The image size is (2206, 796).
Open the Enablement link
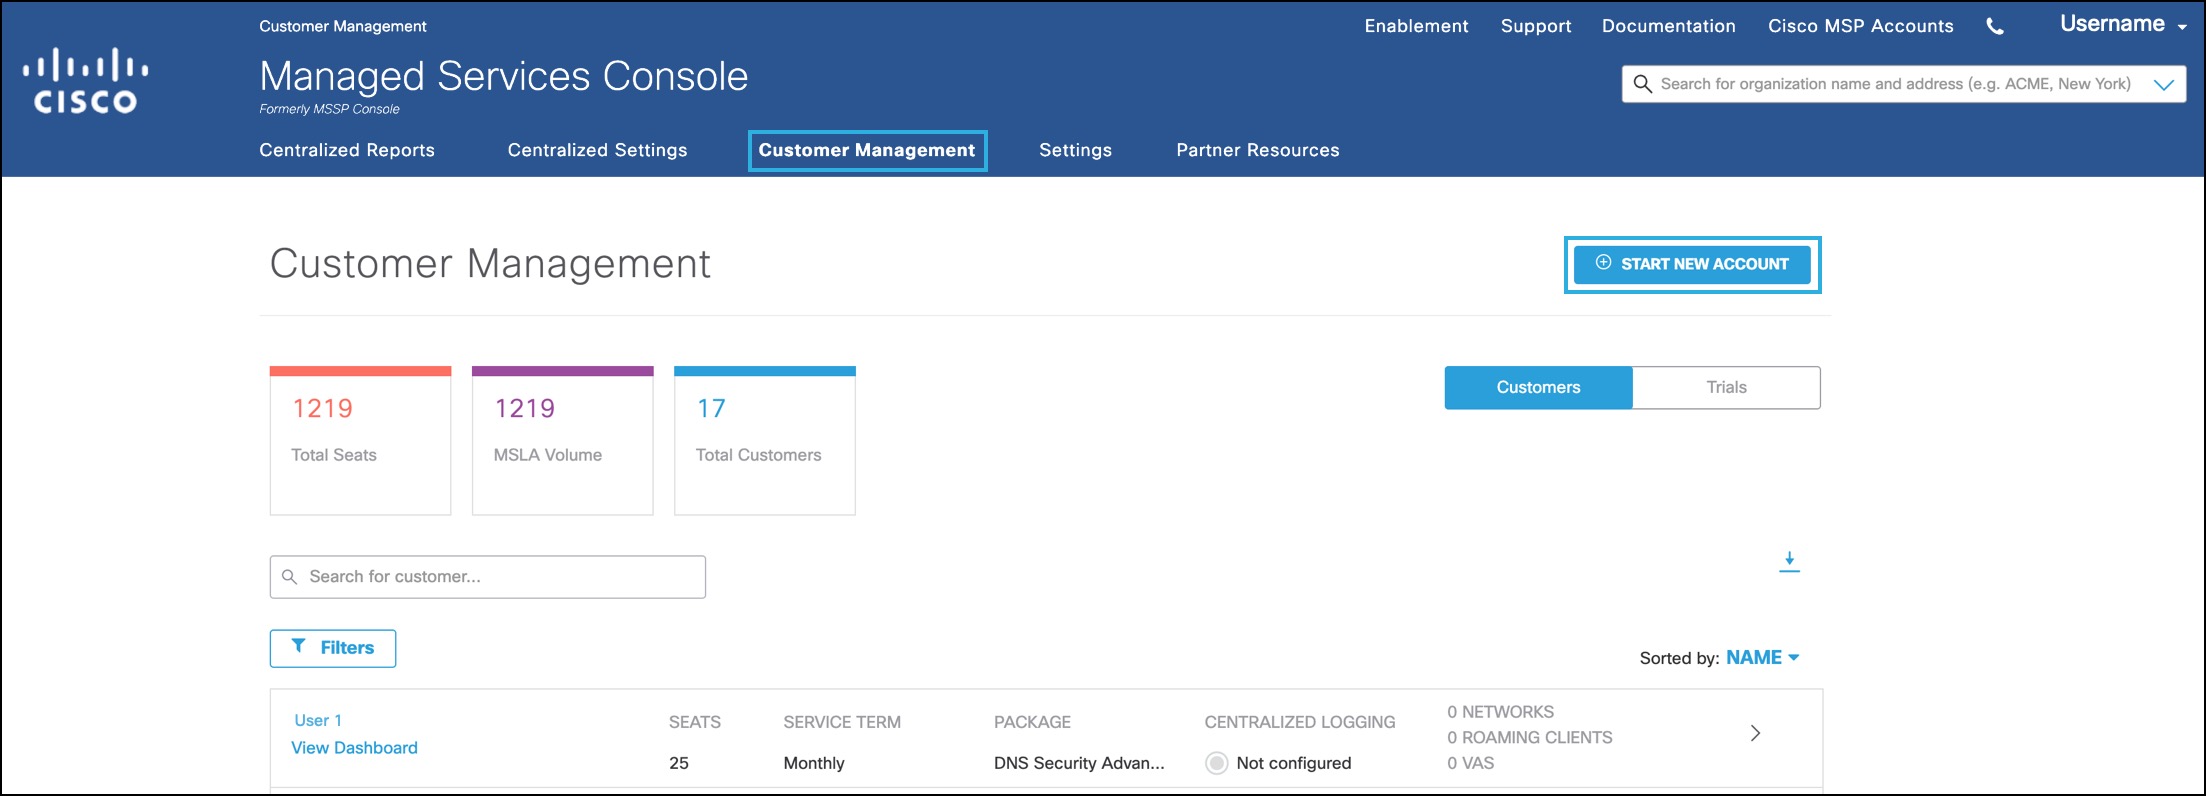1416,26
